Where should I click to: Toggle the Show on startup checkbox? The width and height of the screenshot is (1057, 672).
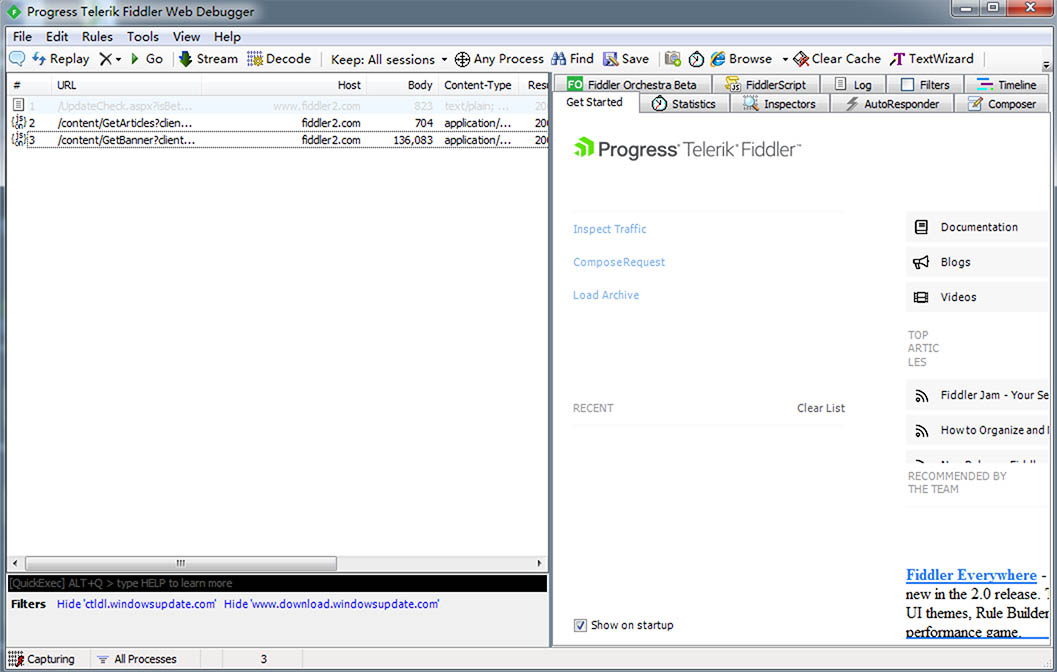tap(580, 626)
